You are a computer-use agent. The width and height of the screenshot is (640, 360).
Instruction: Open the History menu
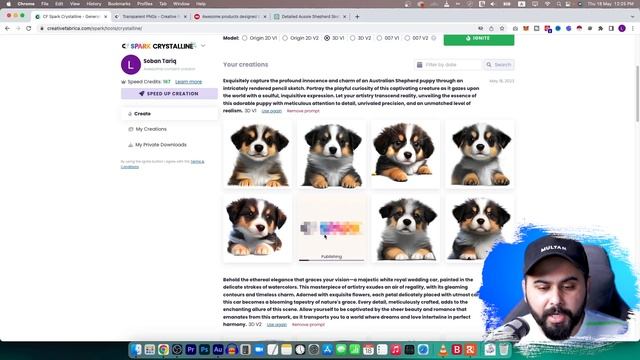93,4
